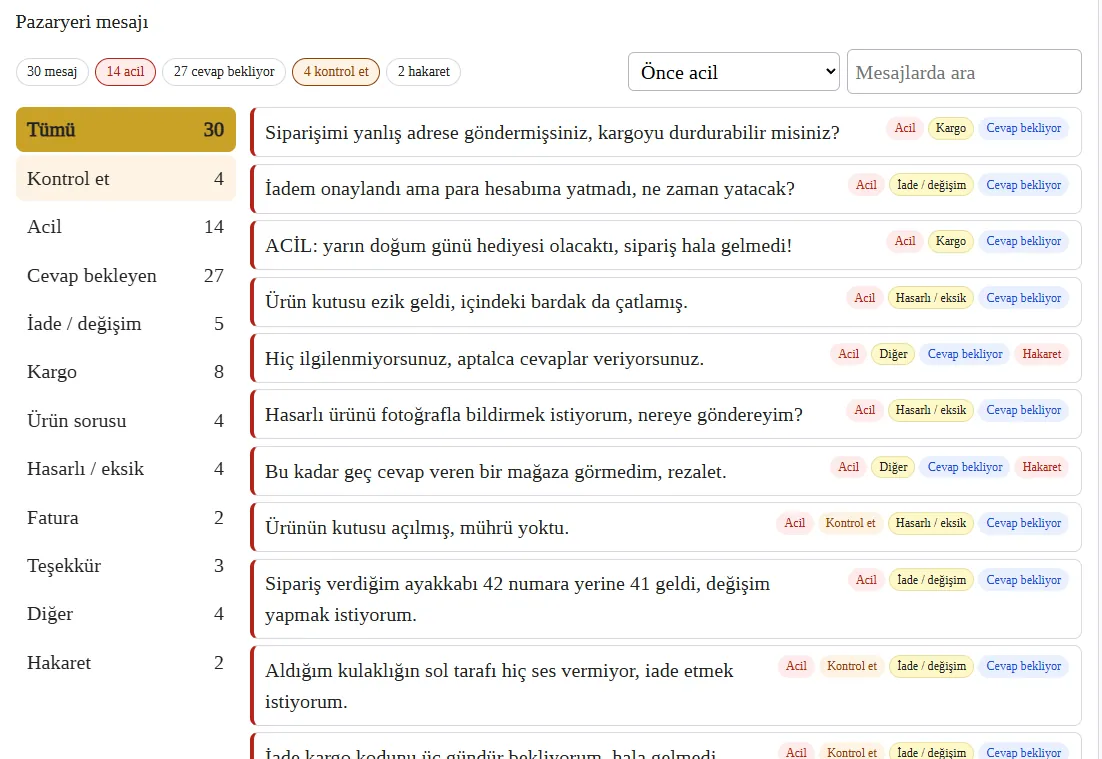The image size is (1102, 759).
Task: Open the 'Teşekkür' sidebar category
Action: (126, 566)
